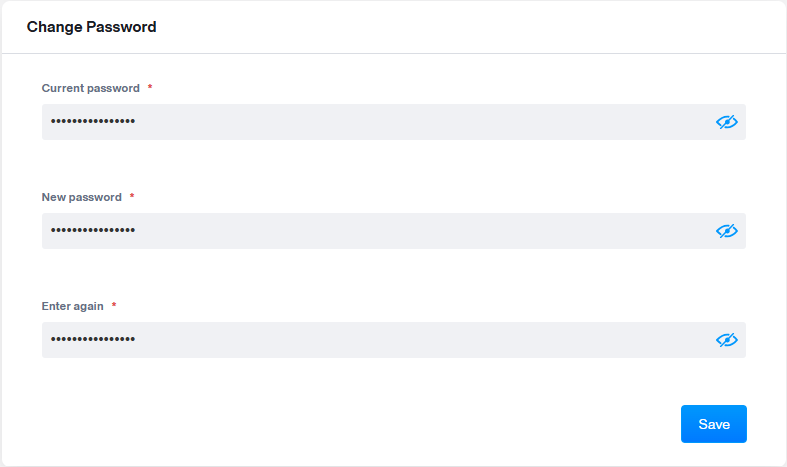Toggle visibility of Enter again password

point(726,340)
